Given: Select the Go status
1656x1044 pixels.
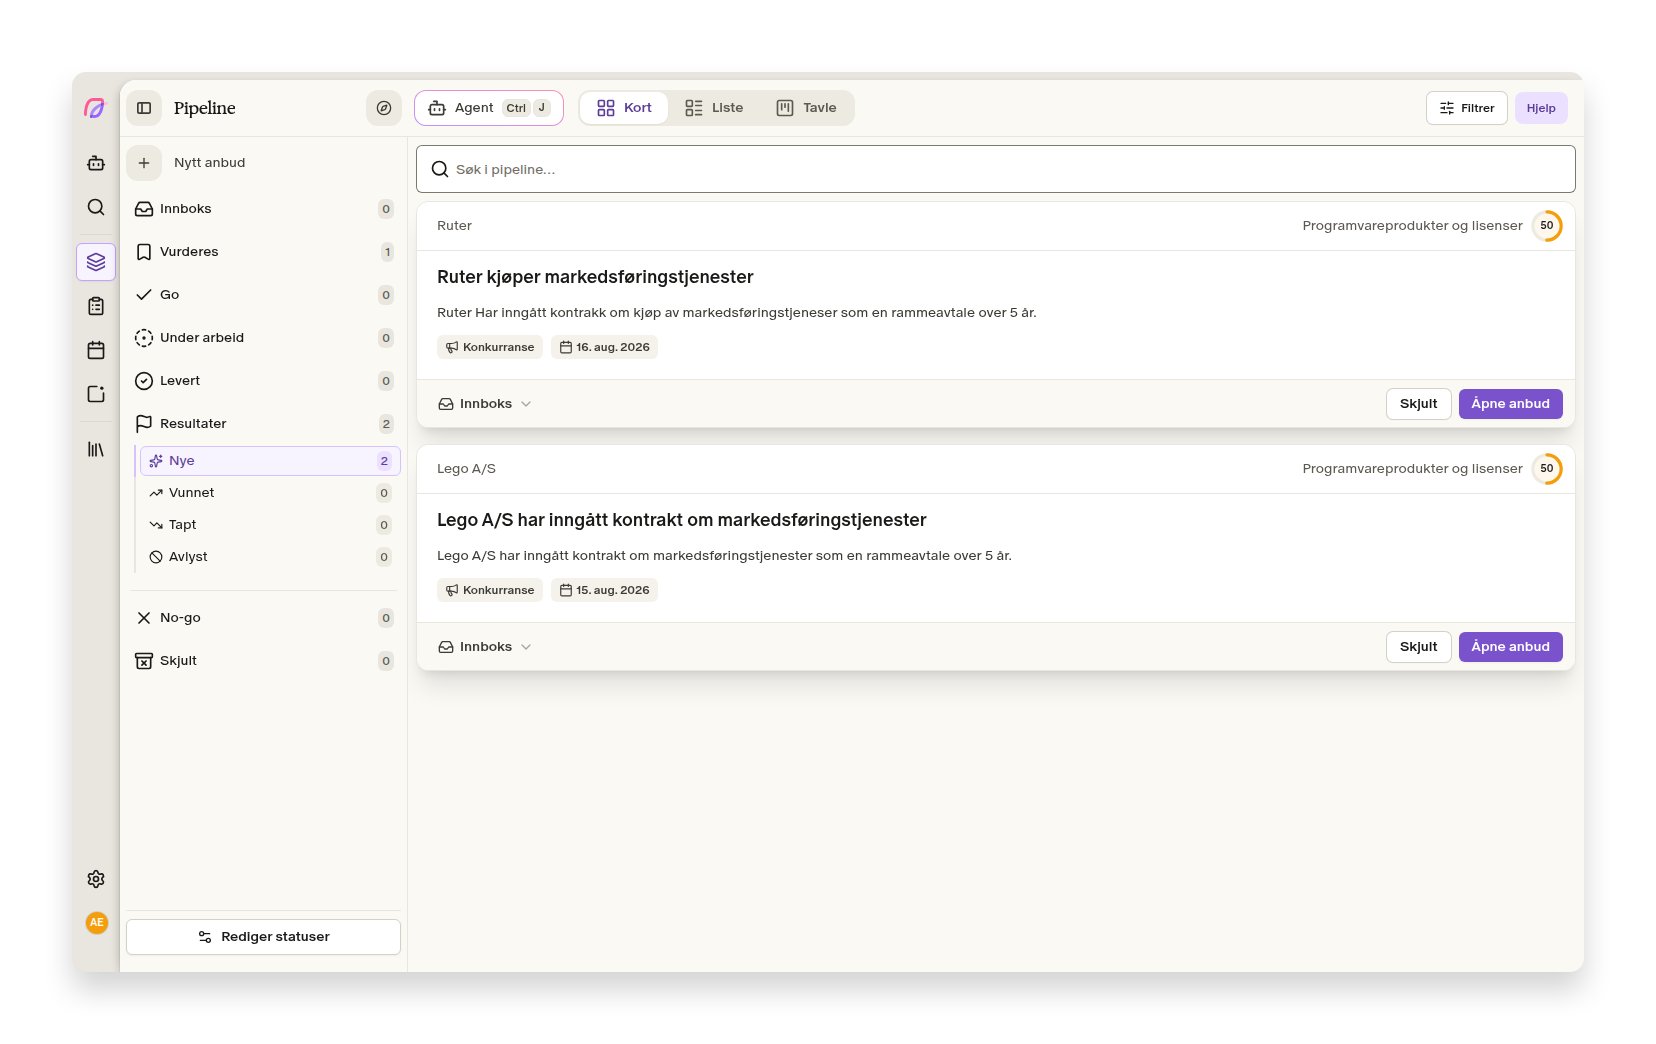Looking at the screenshot, I should tap(264, 295).
